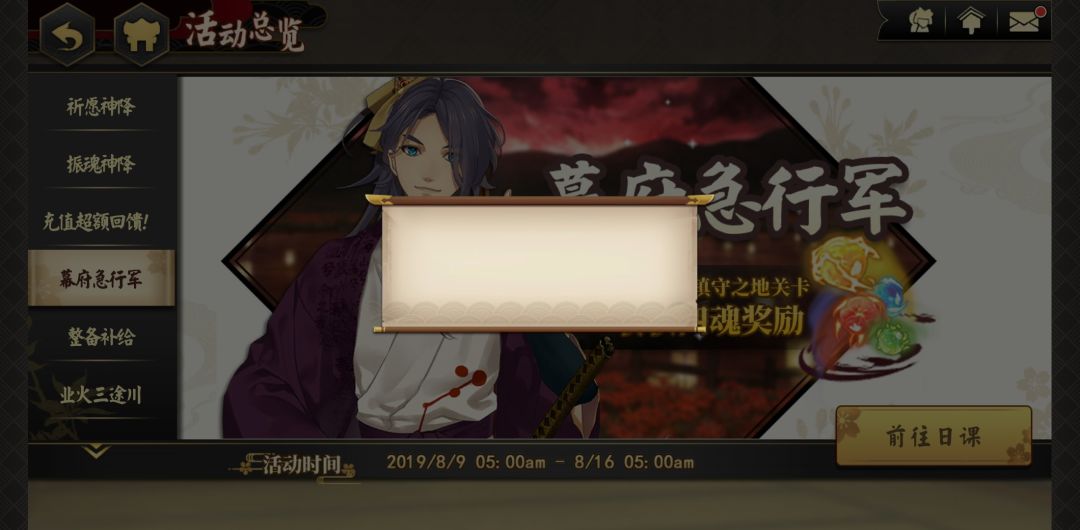Tap the house with up-arrow icon
Image resolution: width=1080 pixels, height=530 pixels.
[x=970, y=21]
